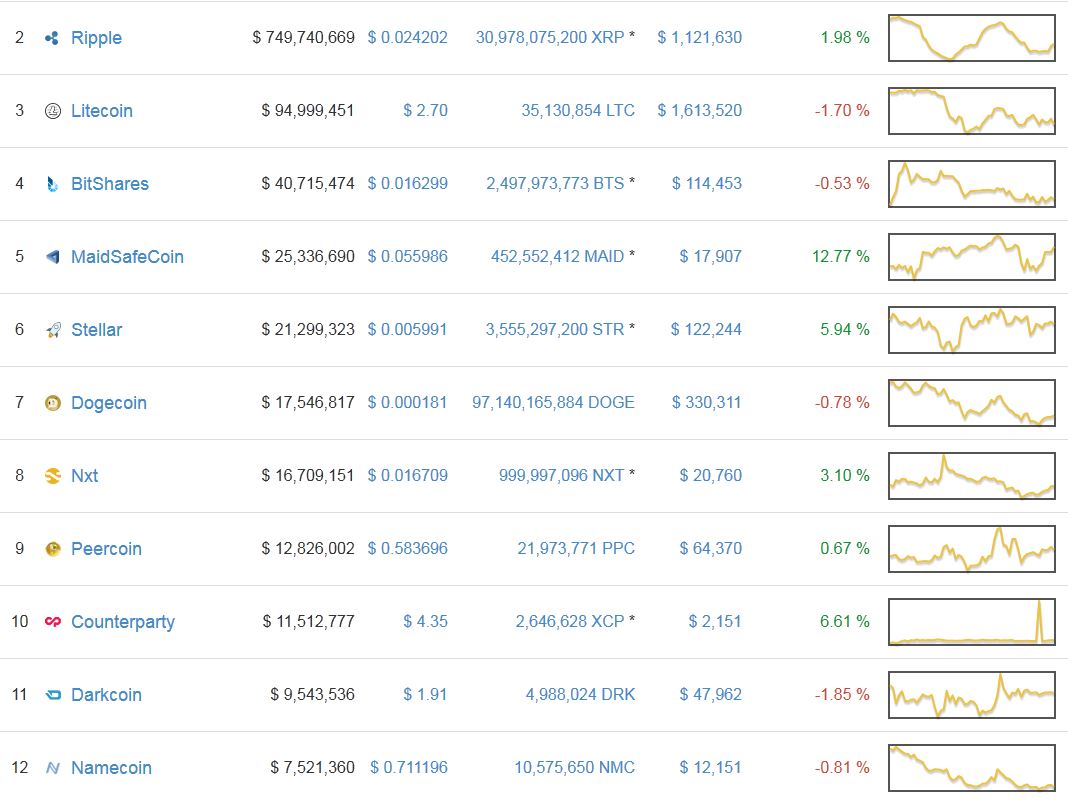Viewport: 1068px width, 801px height.
Task: Click the MaidSafeCoin logo icon
Action: click(x=52, y=257)
